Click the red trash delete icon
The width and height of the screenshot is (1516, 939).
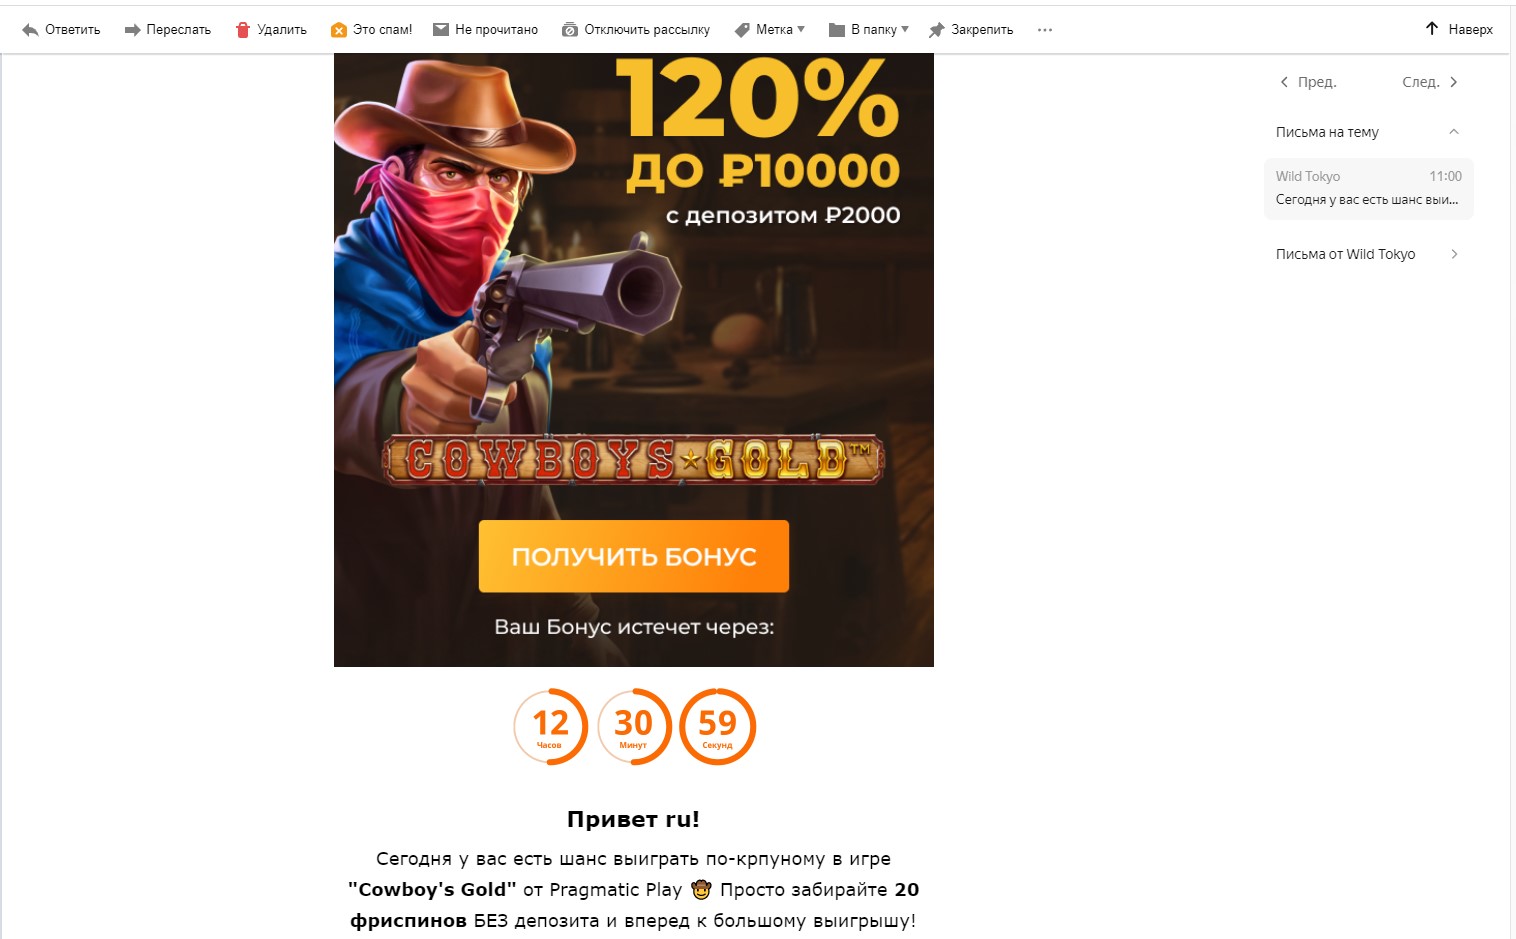click(x=242, y=30)
